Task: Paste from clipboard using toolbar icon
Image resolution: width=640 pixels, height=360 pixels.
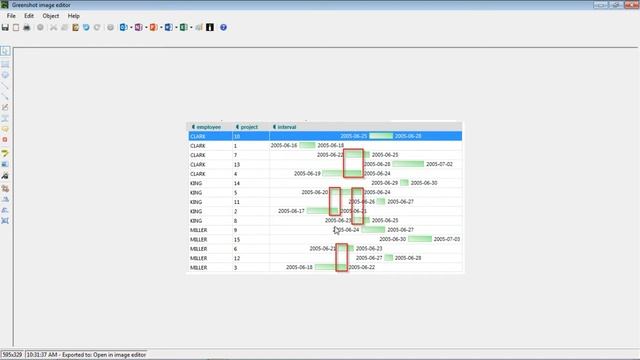Action: point(76,27)
